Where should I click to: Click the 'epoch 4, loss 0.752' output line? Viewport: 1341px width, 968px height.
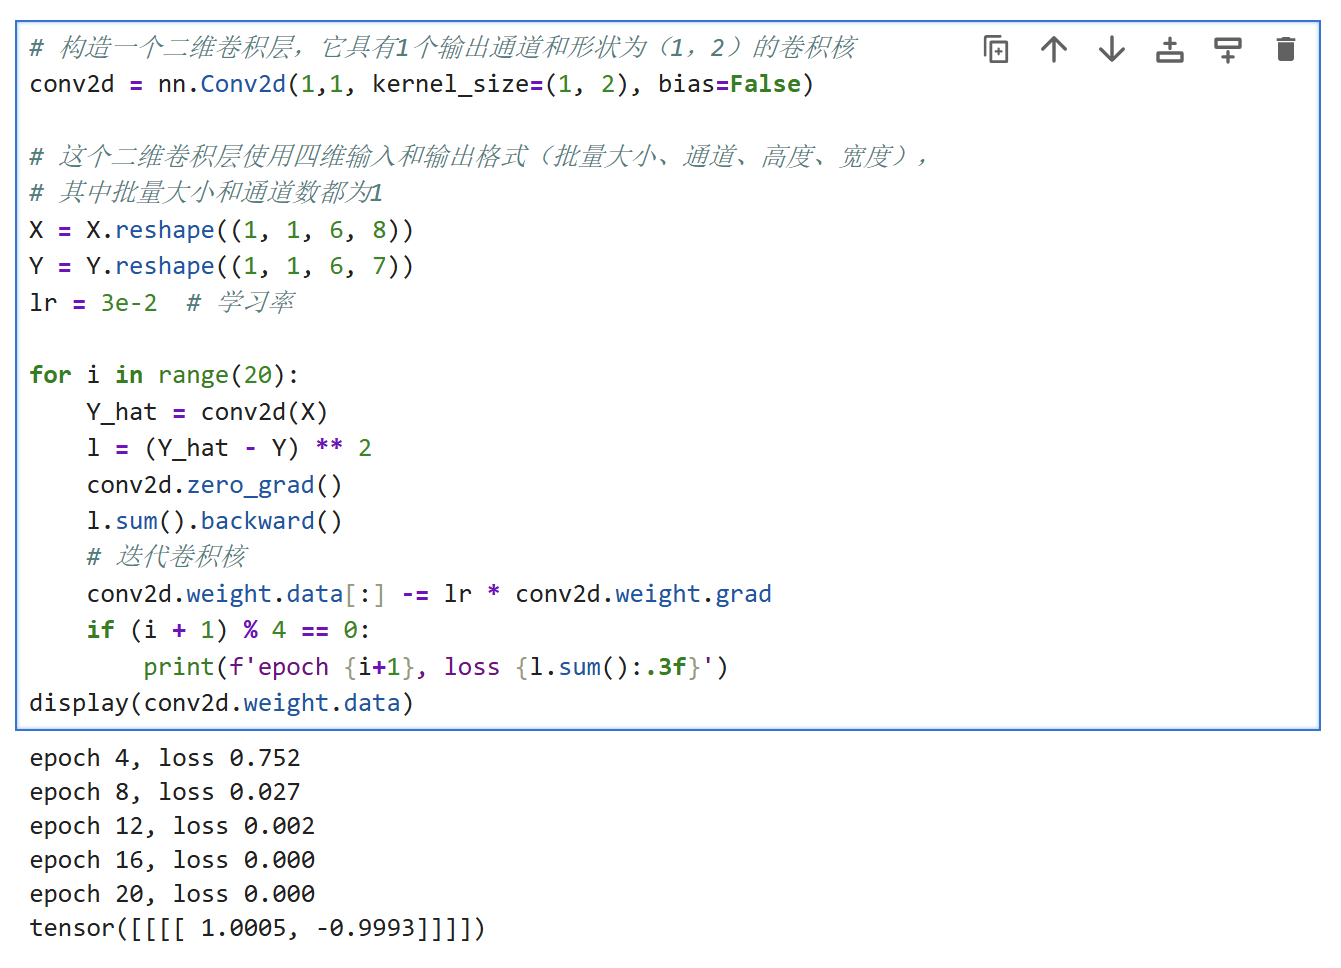click(165, 758)
